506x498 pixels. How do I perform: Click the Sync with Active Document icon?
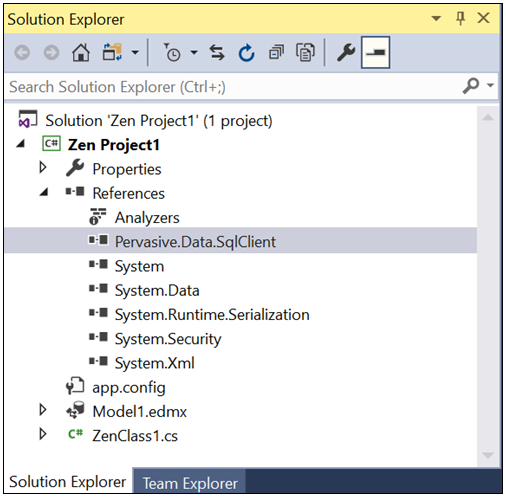pos(217,53)
